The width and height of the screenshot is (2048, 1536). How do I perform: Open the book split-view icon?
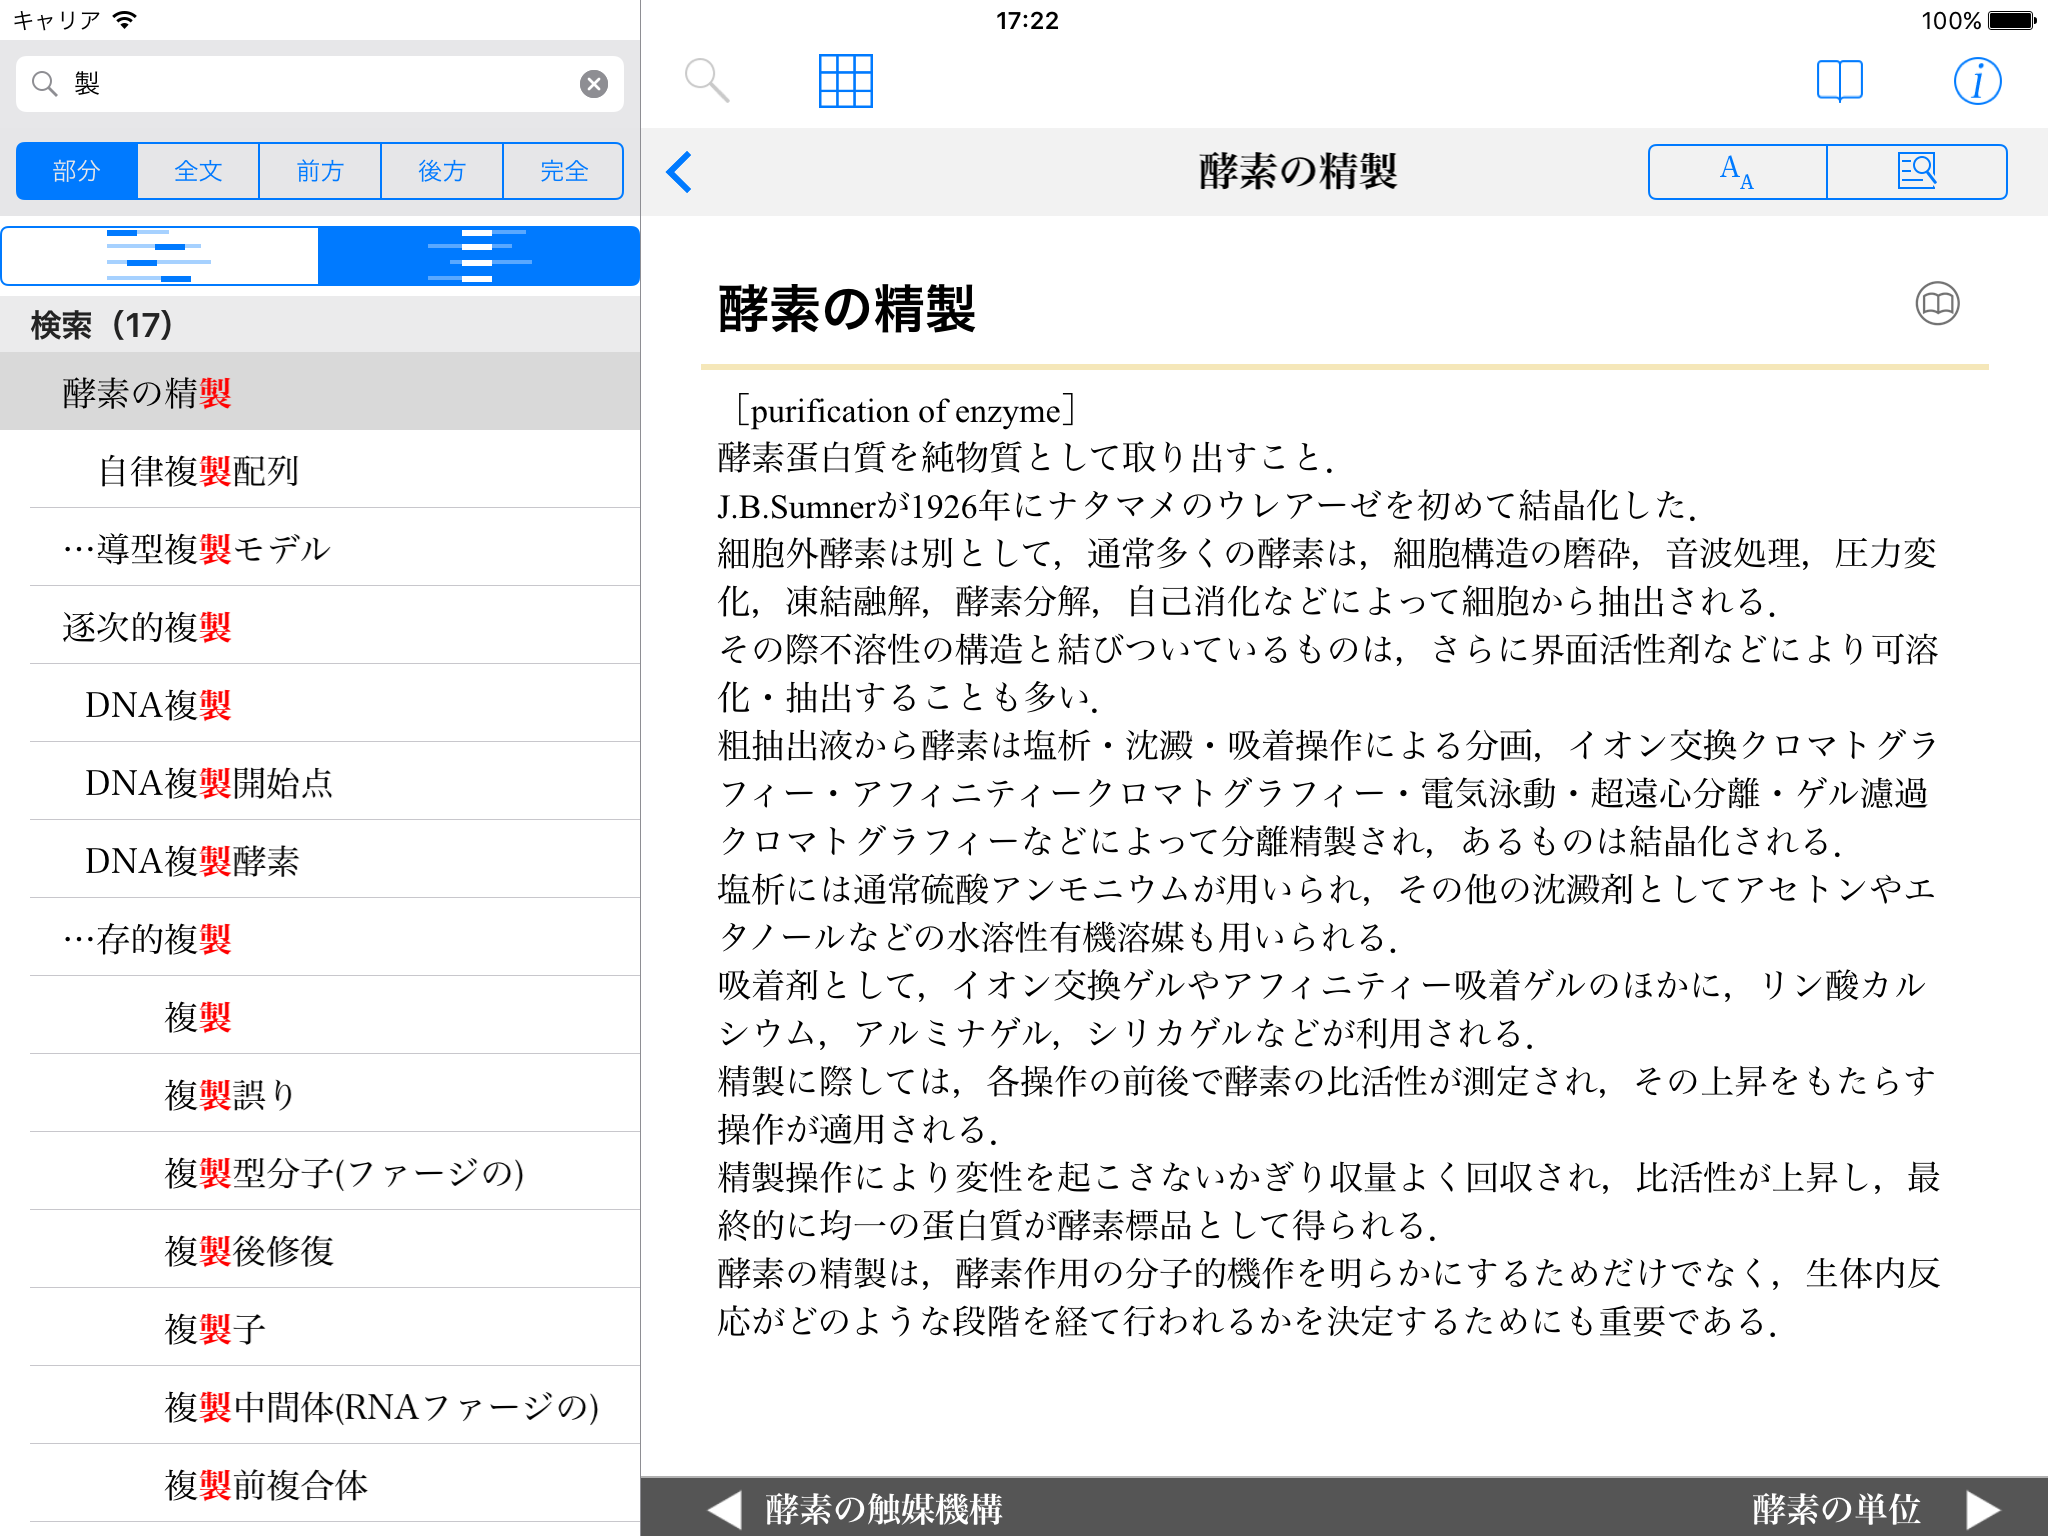coord(1839,81)
